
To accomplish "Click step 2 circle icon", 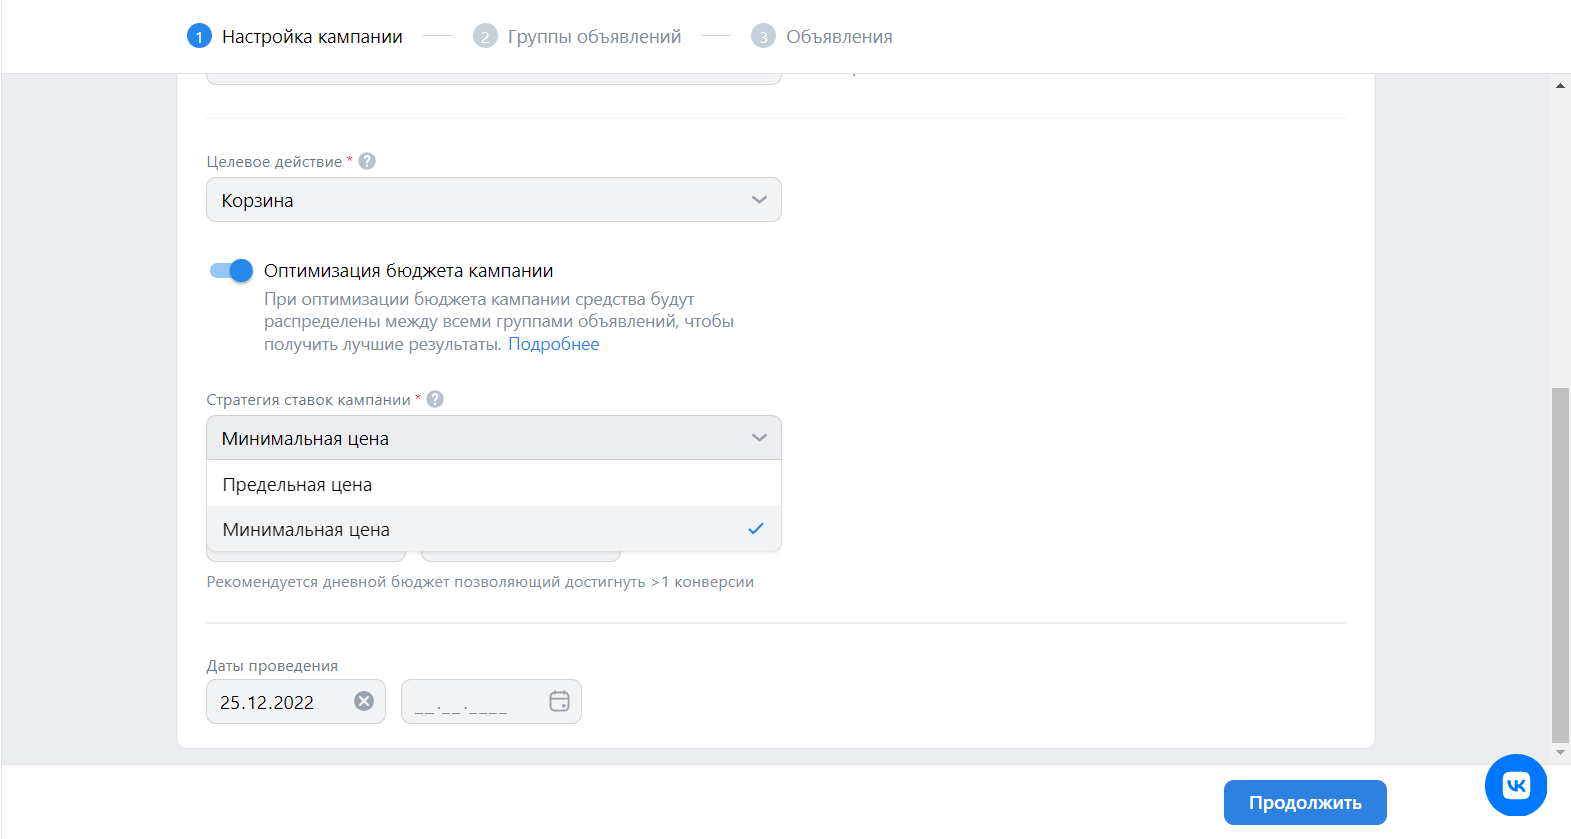I will pos(485,37).
